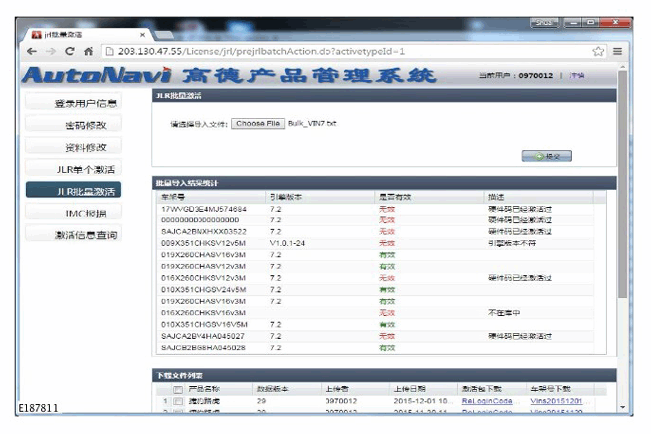Select the jrl tab title
The width and height of the screenshot is (651, 434).
pos(63,35)
